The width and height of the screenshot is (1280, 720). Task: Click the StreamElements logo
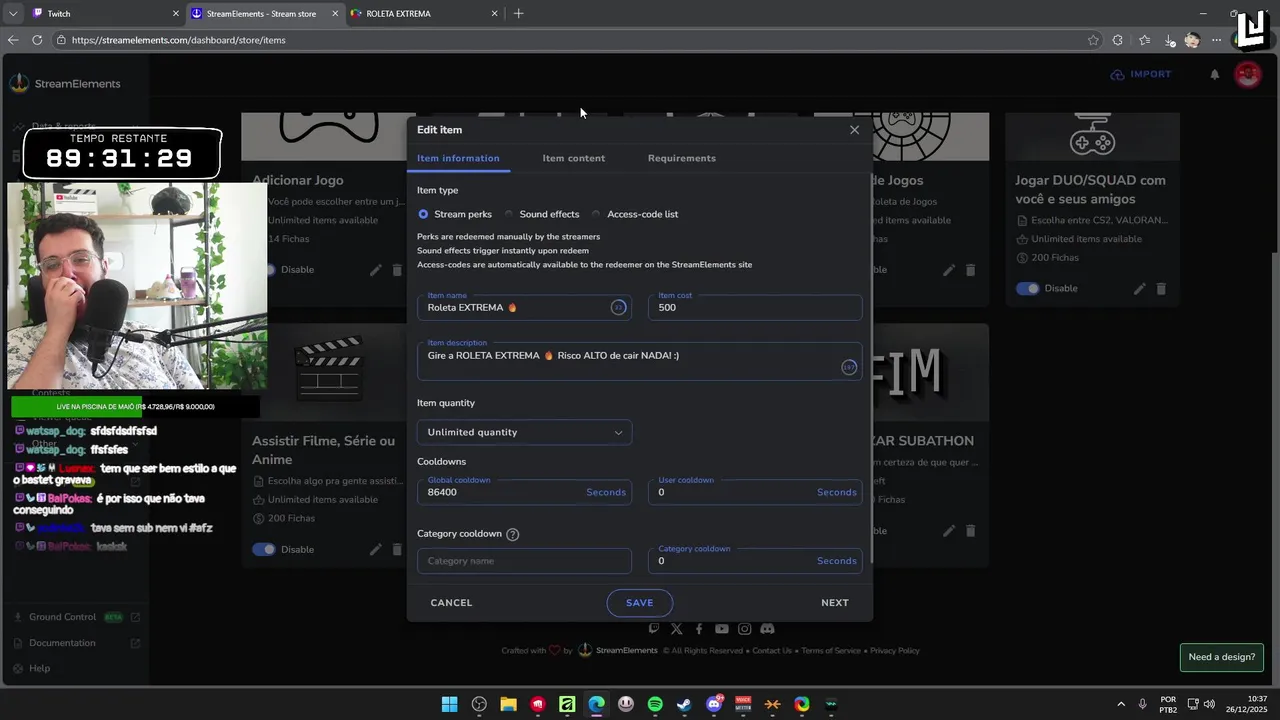pyautogui.click(x=65, y=84)
